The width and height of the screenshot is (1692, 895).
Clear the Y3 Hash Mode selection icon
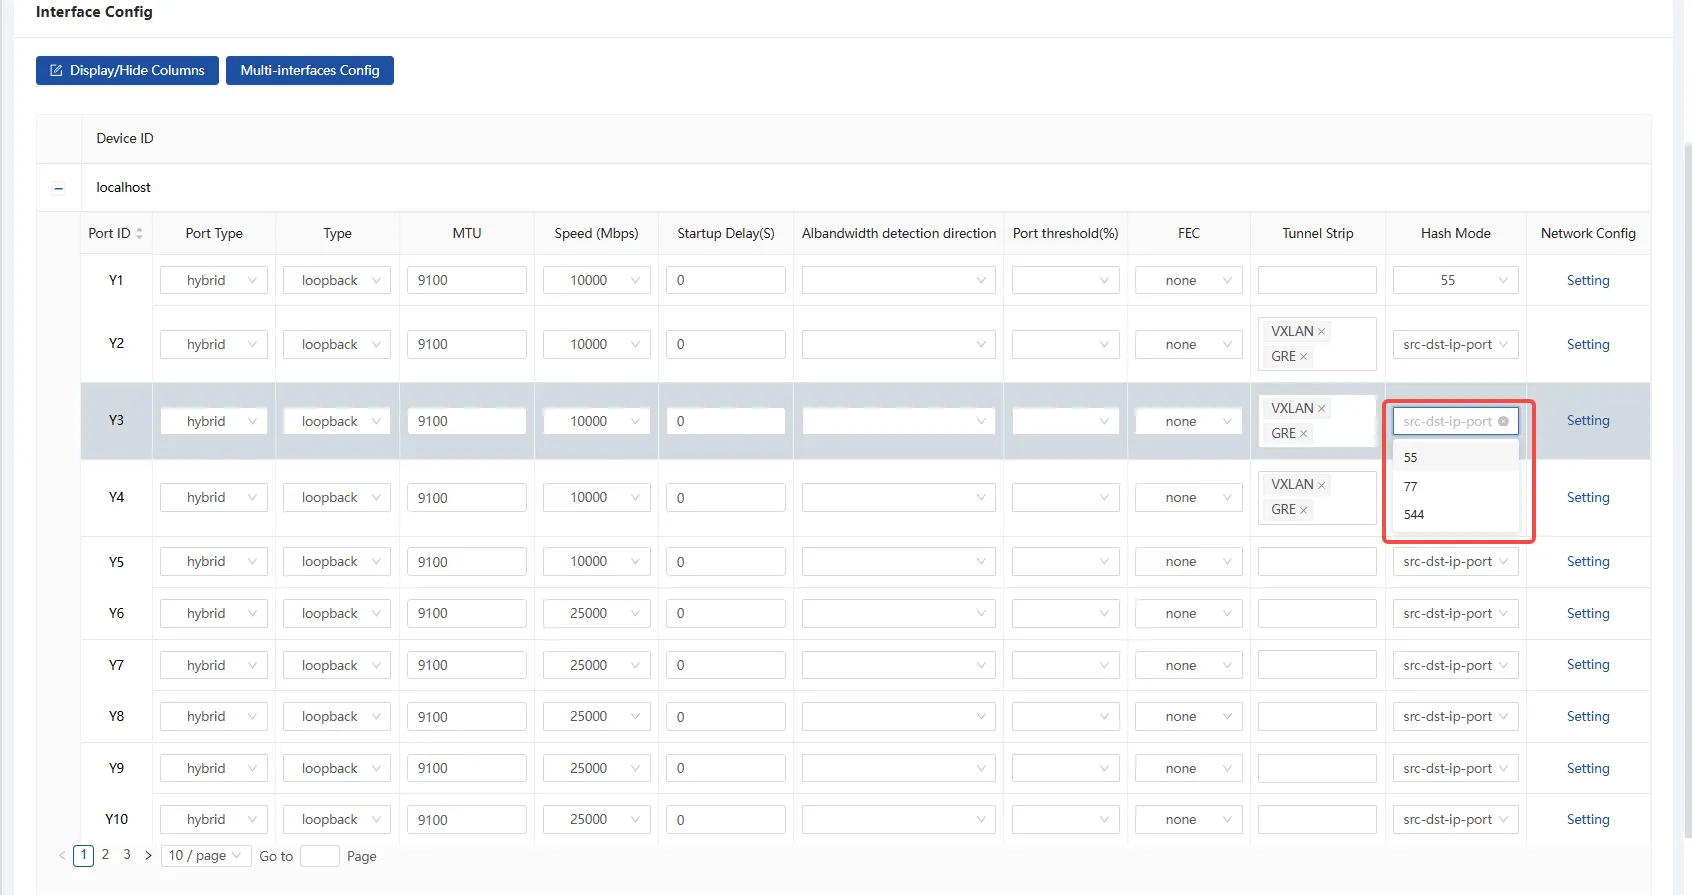pos(1503,421)
